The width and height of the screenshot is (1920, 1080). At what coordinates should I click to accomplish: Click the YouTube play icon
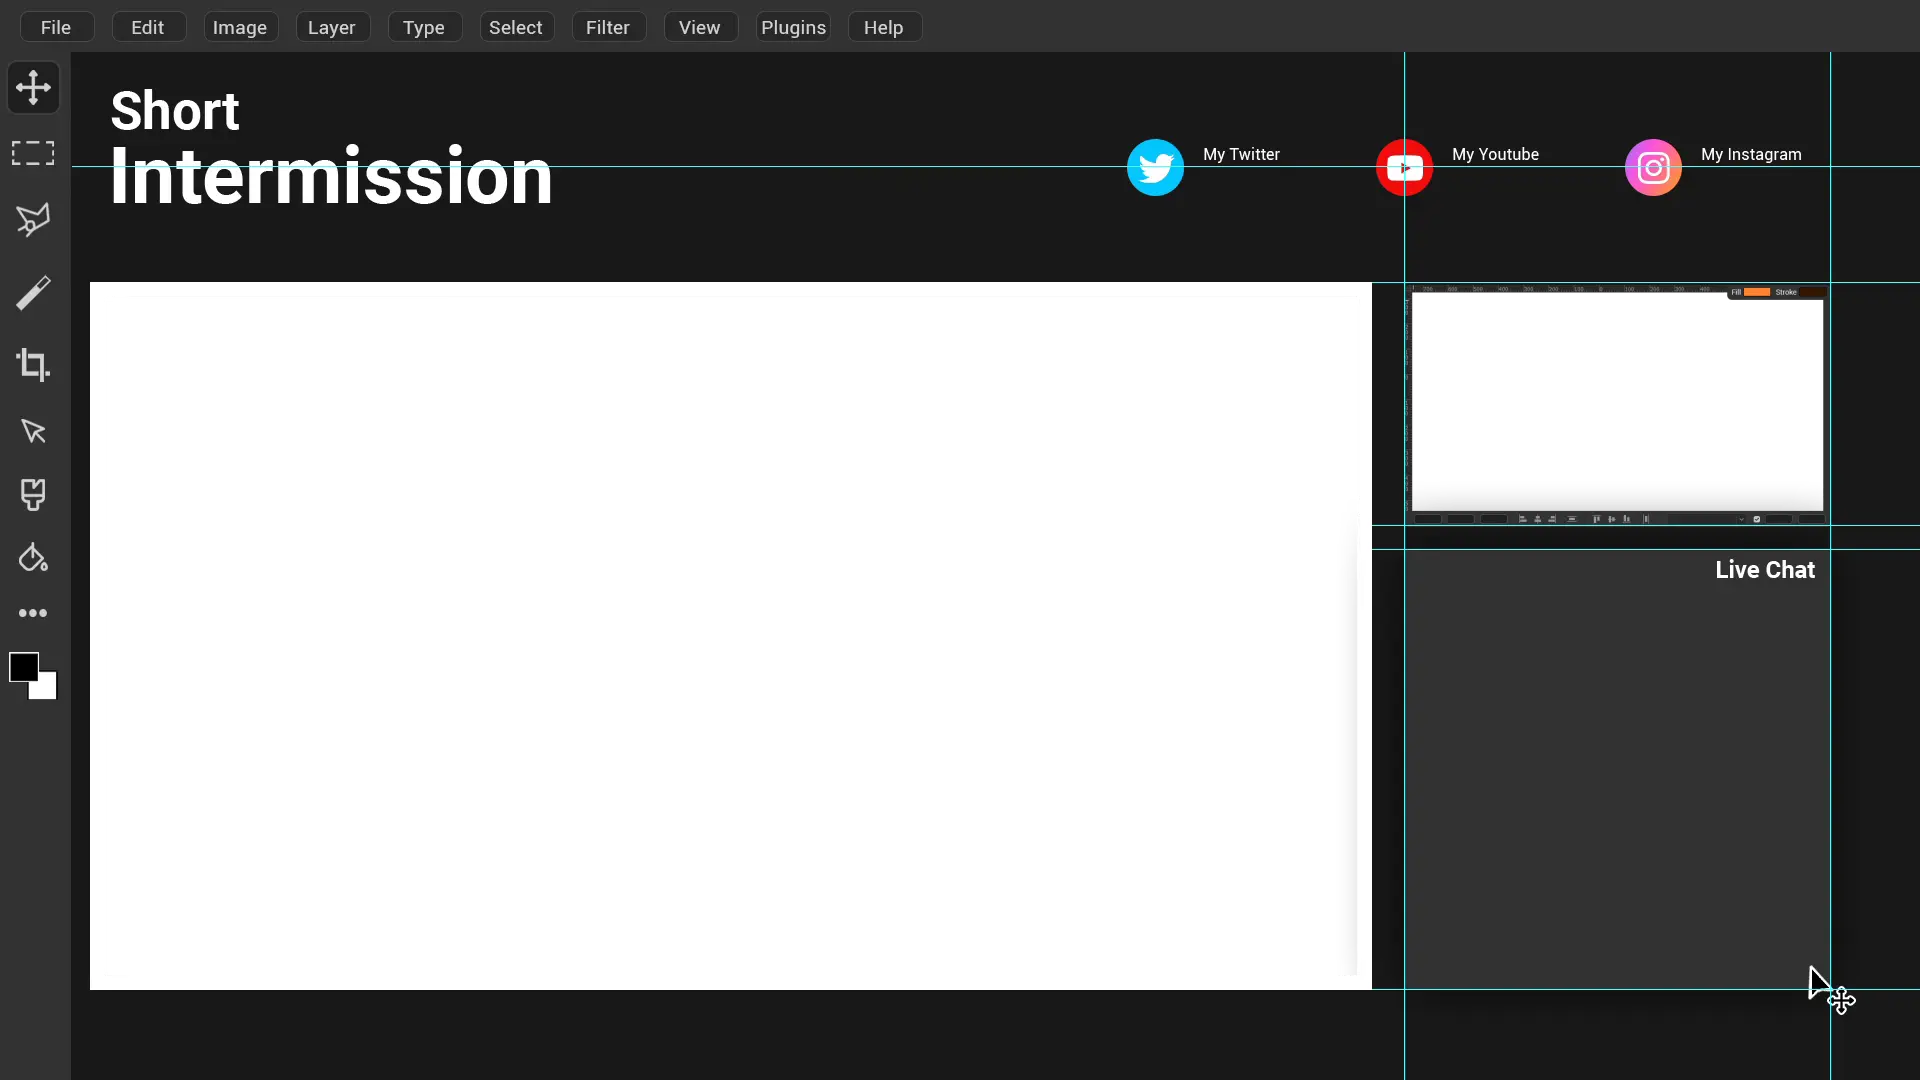[x=1404, y=167]
